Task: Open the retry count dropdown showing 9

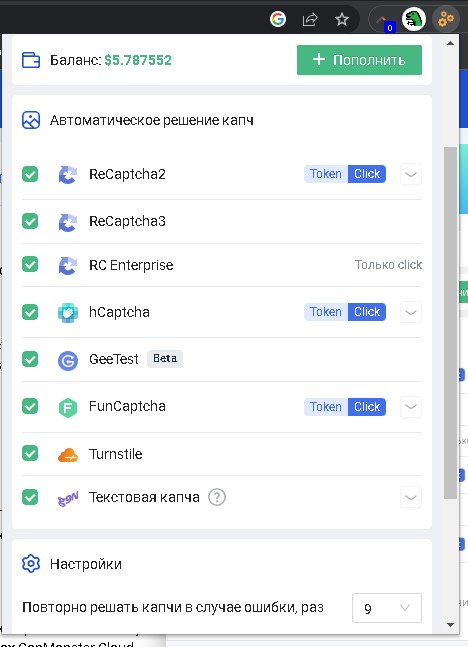Action: coord(387,608)
